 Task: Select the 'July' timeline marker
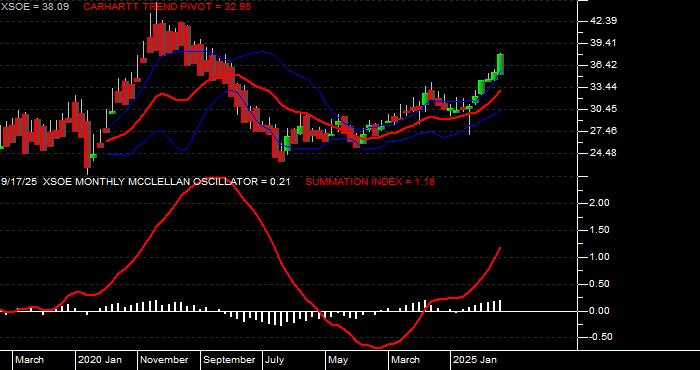coord(275,360)
